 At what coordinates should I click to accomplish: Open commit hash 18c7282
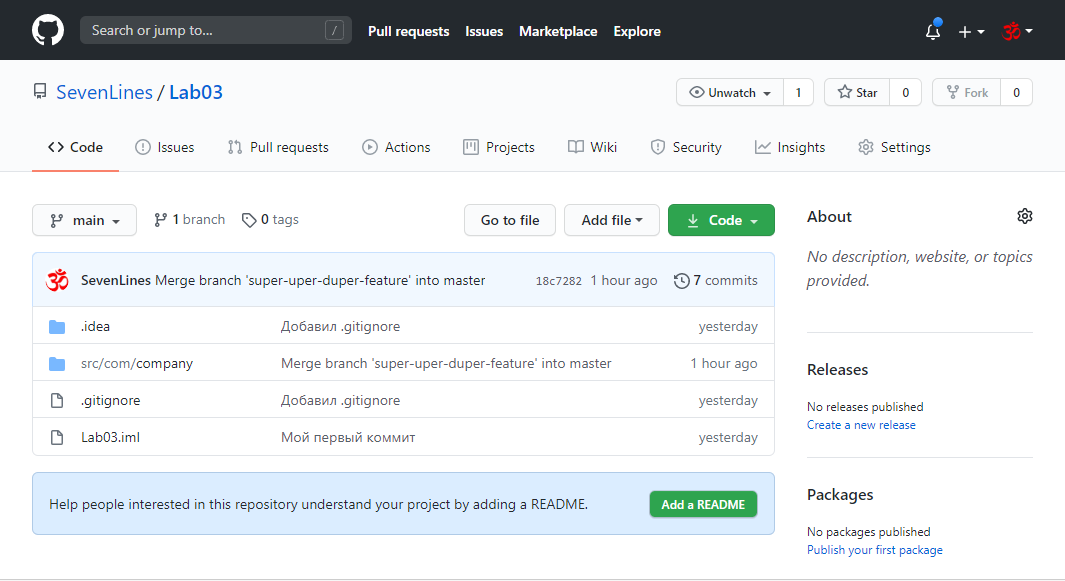[x=558, y=281]
